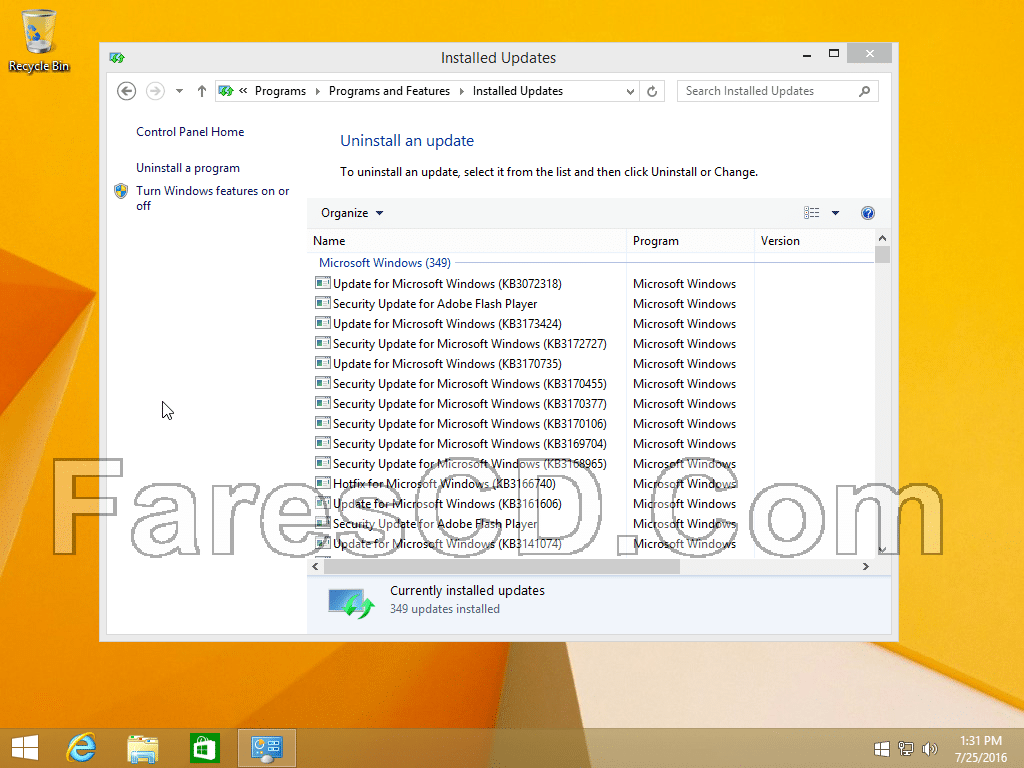Open File Explorer from taskbar

coord(142,748)
